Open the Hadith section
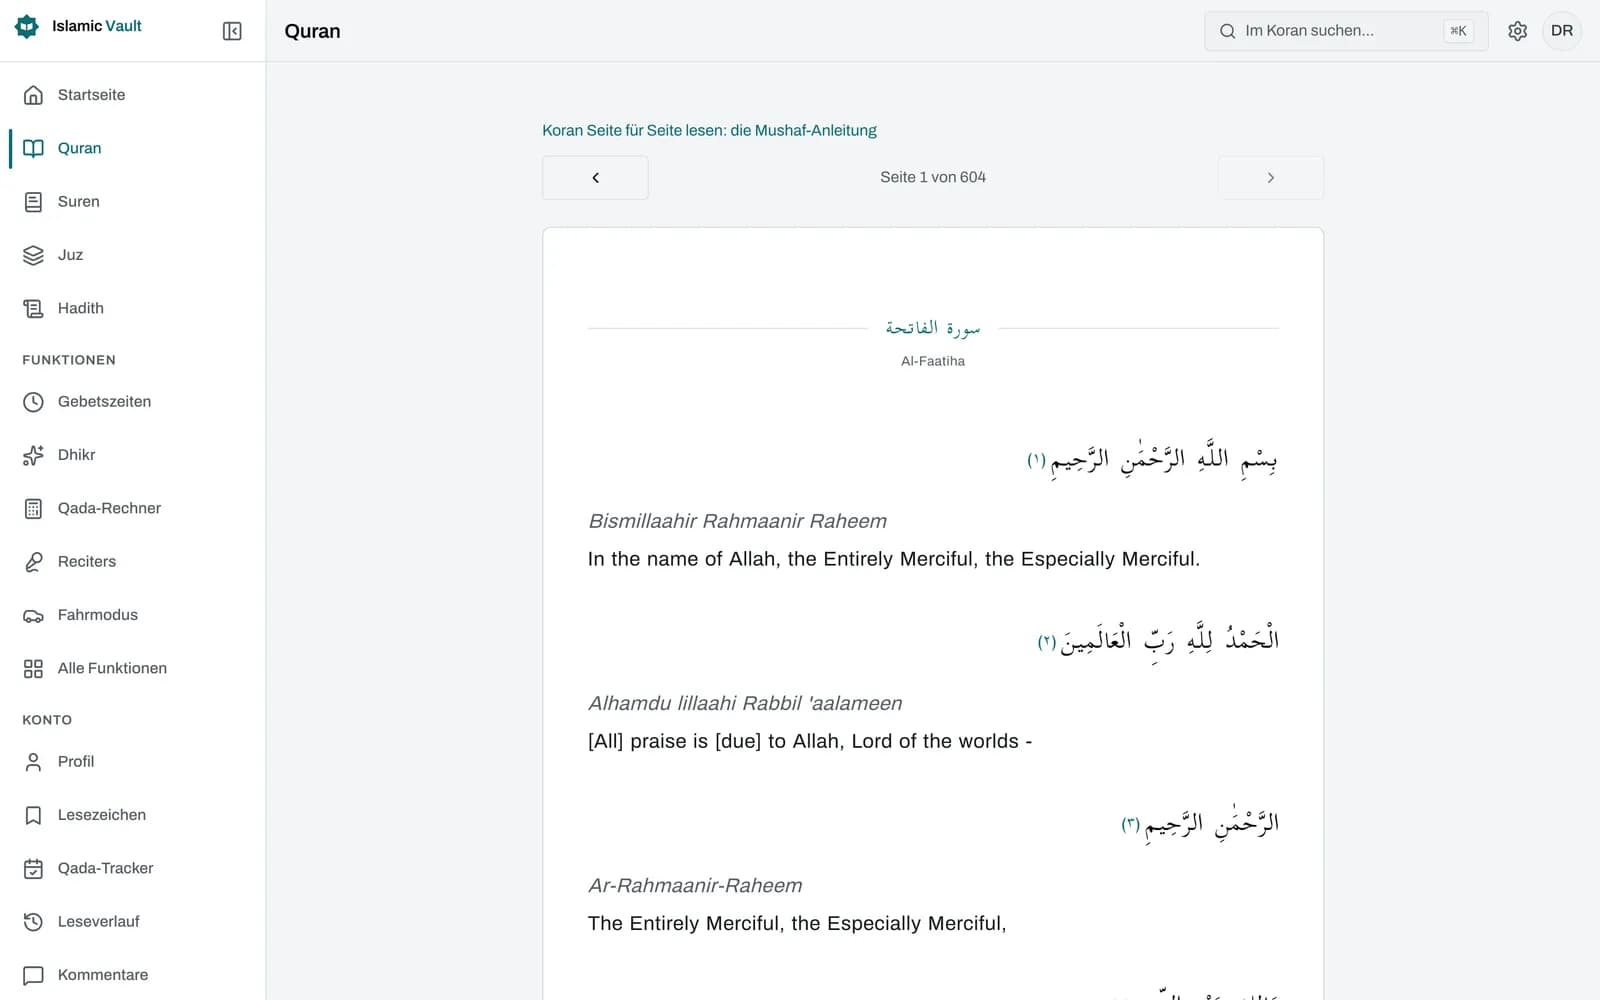 (x=133, y=308)
